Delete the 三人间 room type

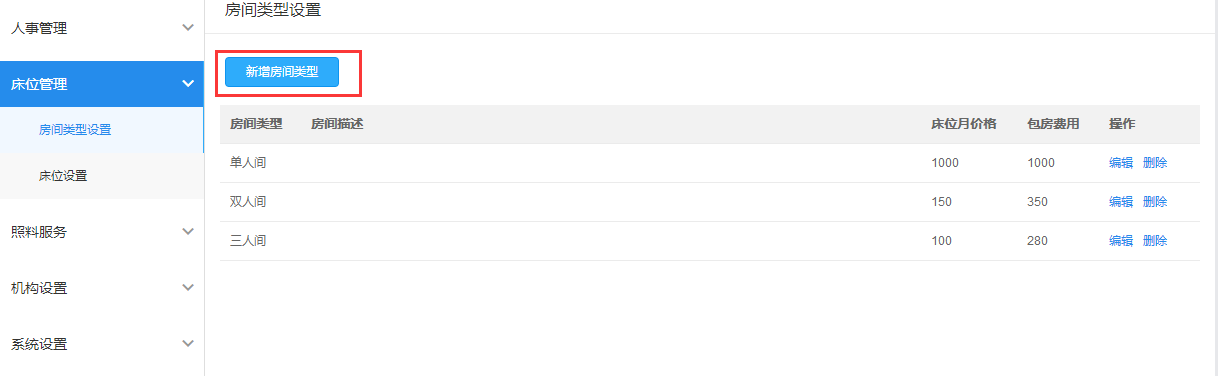click(1155, 241)
